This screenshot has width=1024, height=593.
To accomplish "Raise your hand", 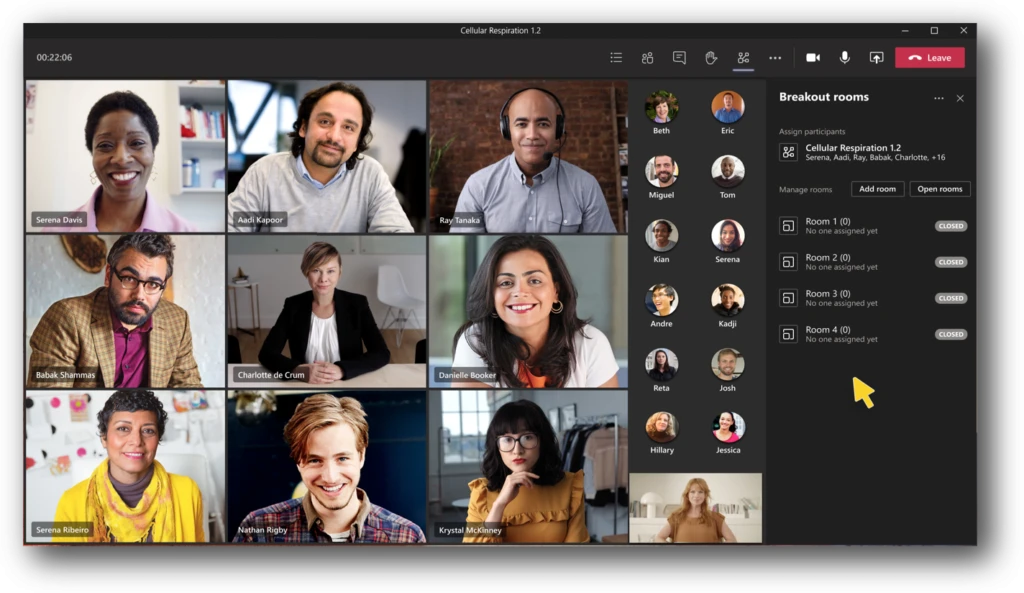I will 711,57.
